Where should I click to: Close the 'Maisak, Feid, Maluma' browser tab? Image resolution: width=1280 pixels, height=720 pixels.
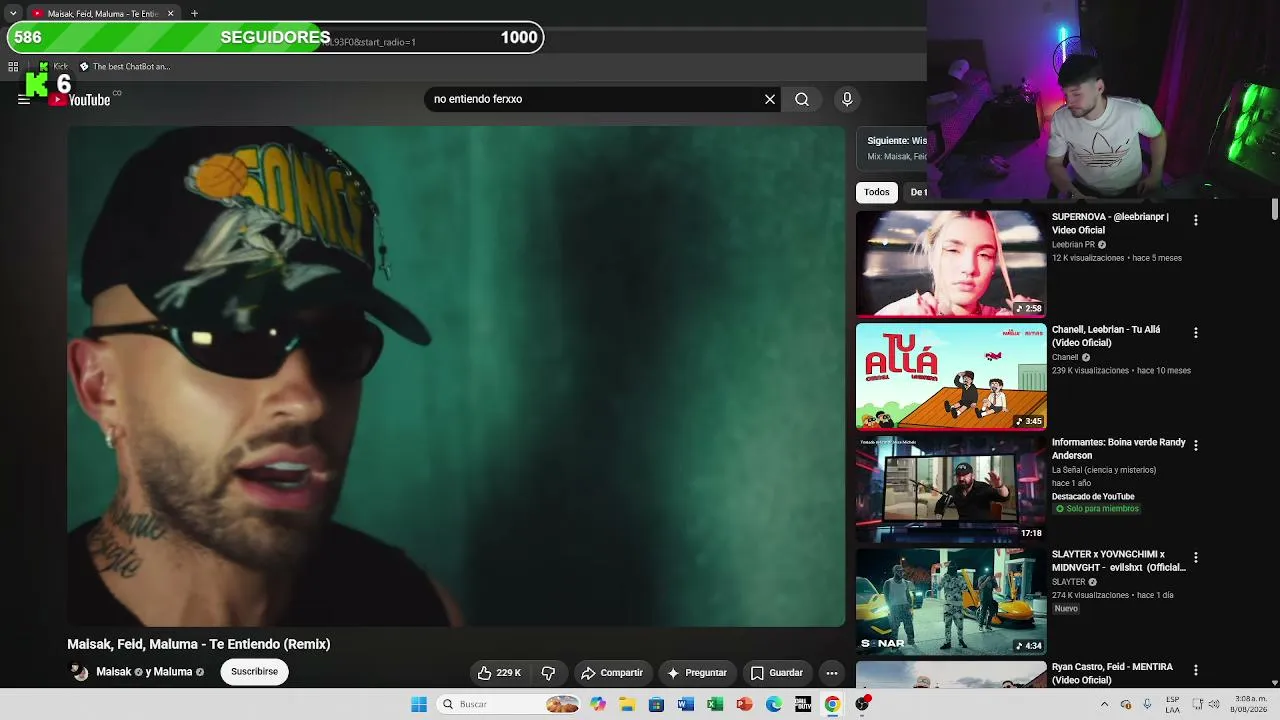(170, 14)
